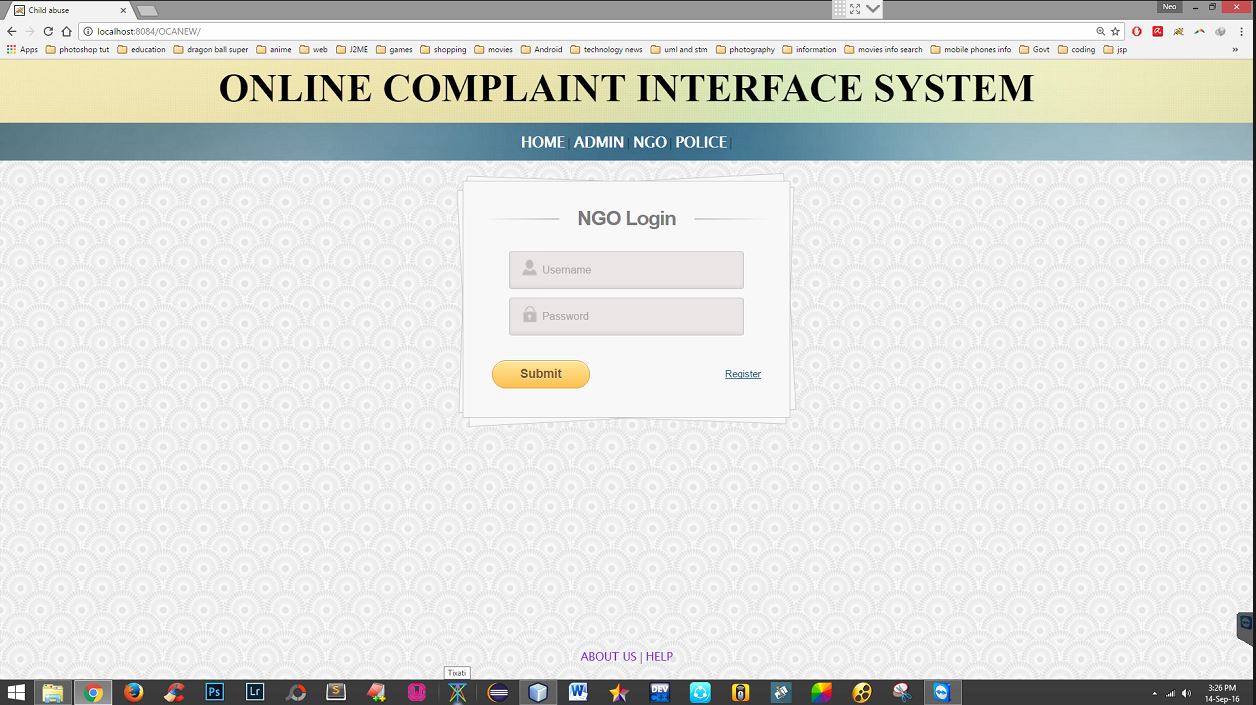
Task: Open the zoom magnifier icon in address bar
Action: pyautogui.click(x=1100, y=32)
